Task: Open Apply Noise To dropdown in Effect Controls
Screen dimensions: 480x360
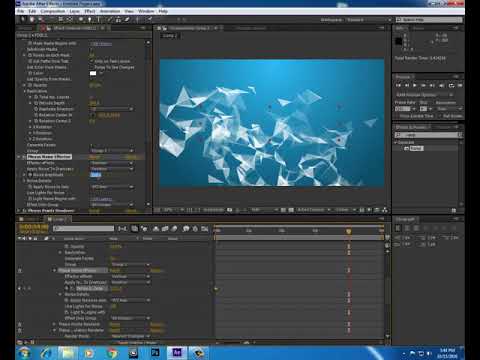Action: click(112, 169)
